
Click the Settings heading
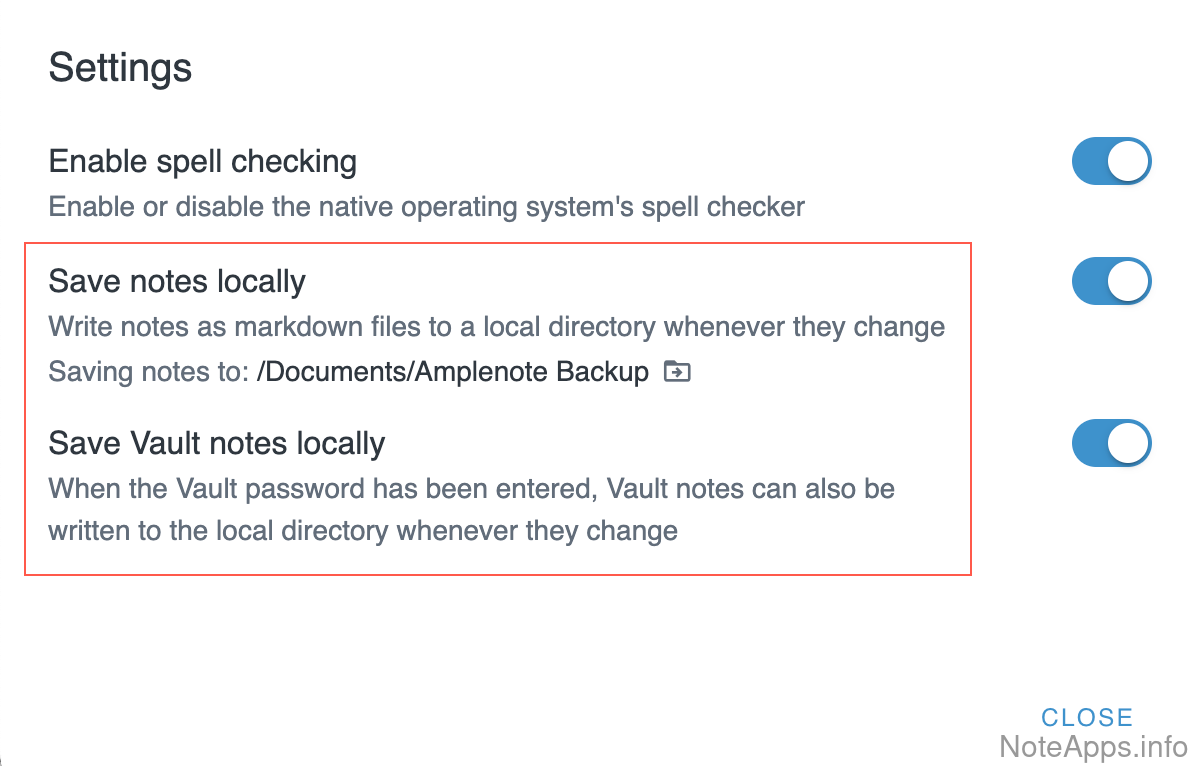[120, 69]
